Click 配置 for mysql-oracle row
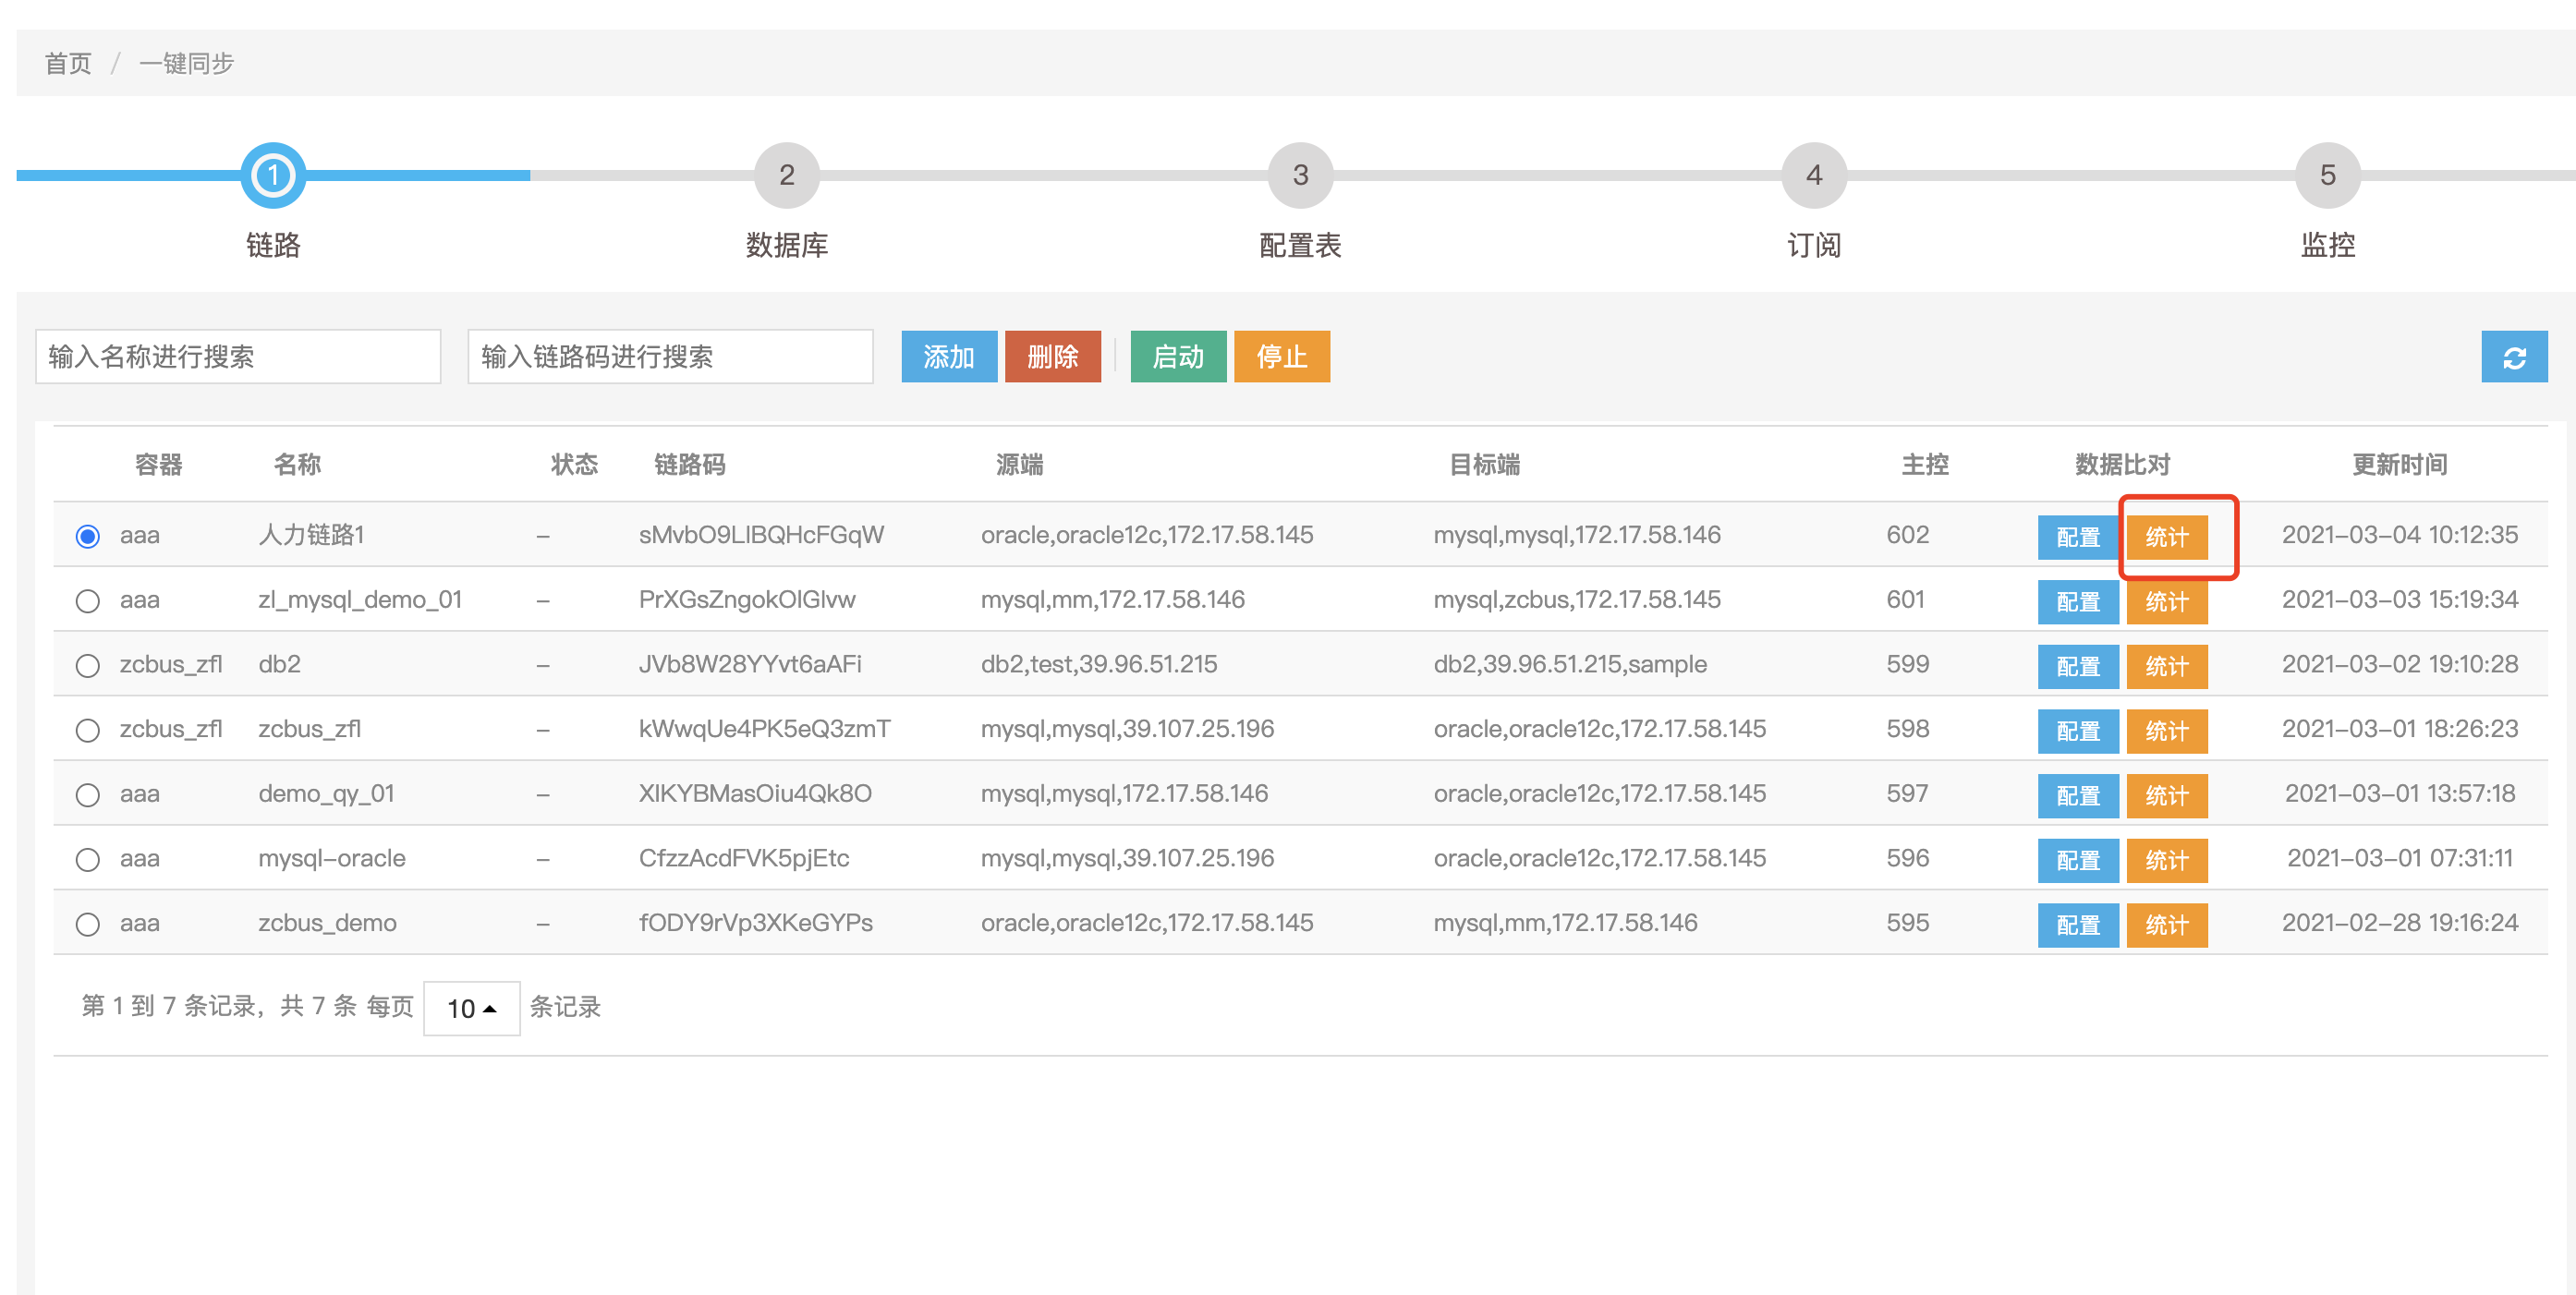Image resolution: width=2576 pixels, height=1295 pixels. (x=2077, y=860)
